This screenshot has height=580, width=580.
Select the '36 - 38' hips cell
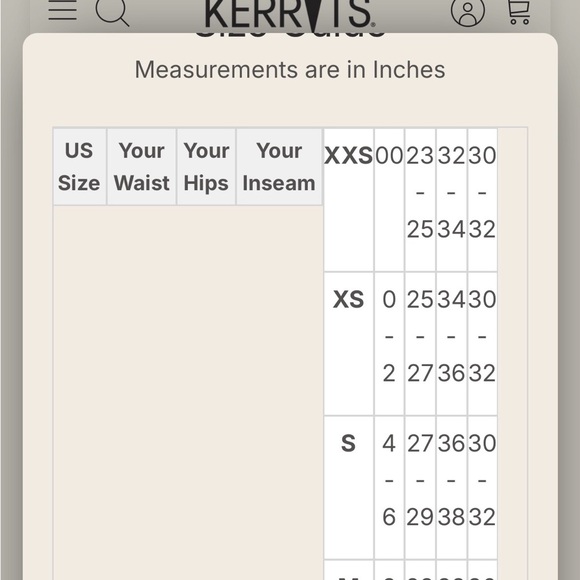452,488
